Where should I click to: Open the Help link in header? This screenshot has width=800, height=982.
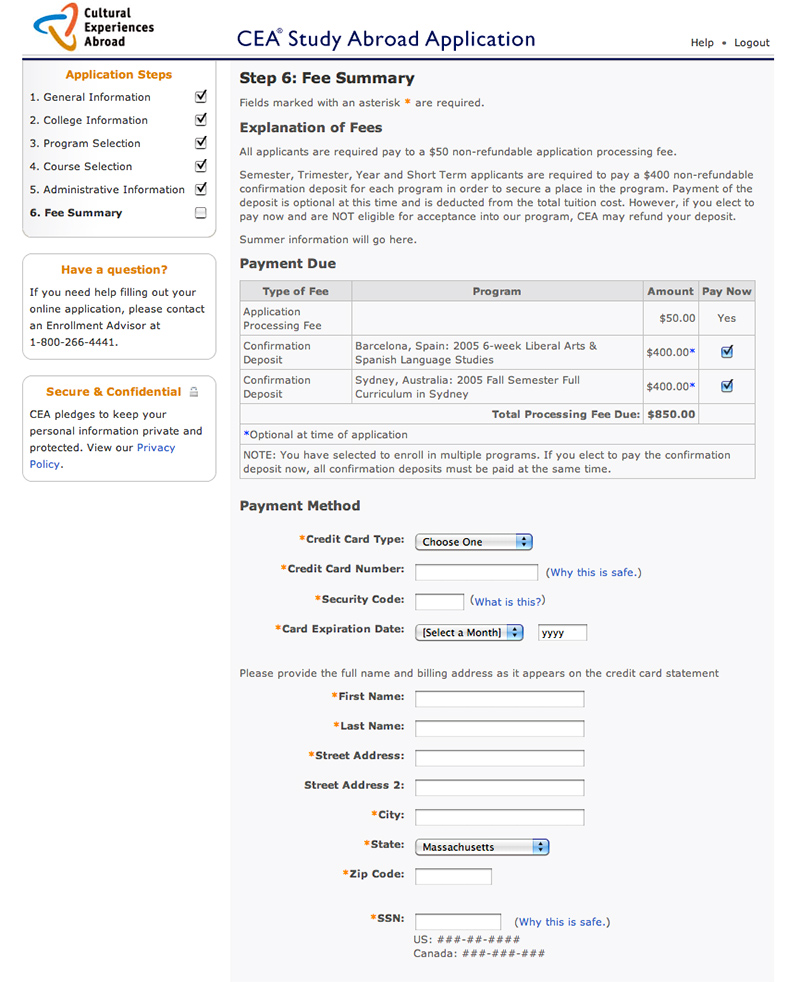point(702,43)
